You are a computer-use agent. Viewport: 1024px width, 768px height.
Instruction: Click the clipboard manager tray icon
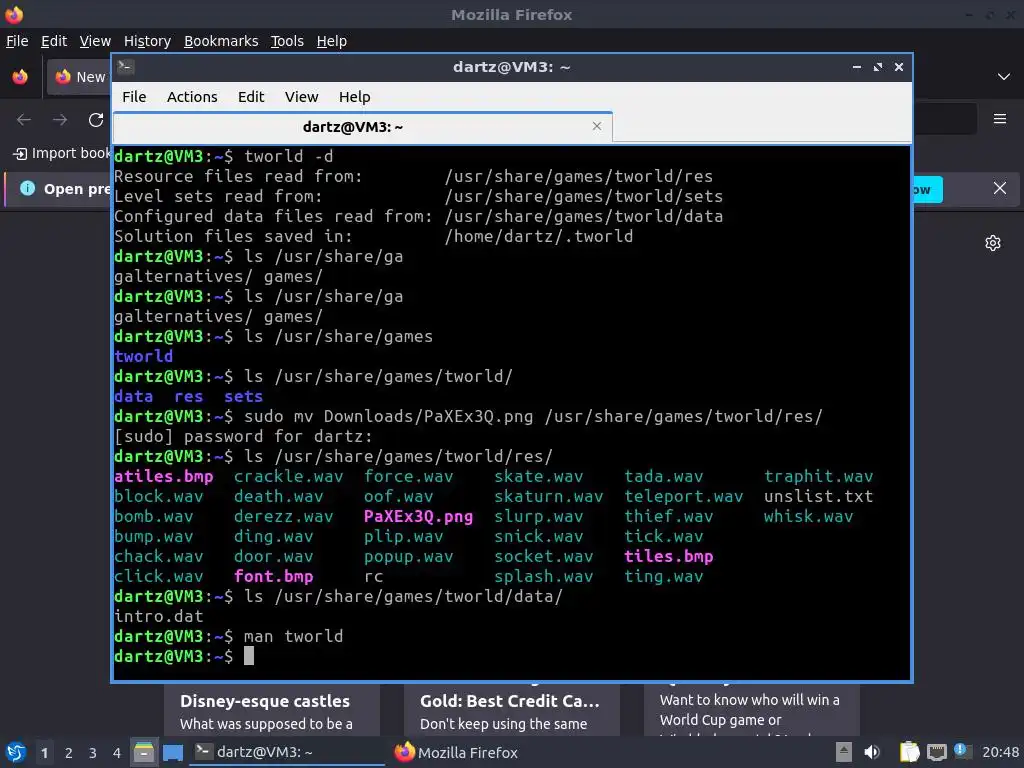[909, 752]
